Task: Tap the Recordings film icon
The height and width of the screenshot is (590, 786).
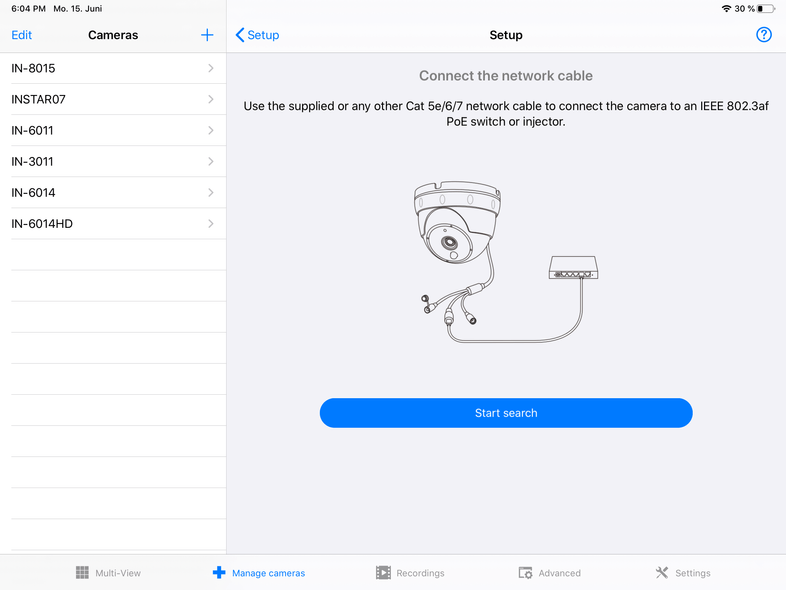Action: [x=383, y=573]
